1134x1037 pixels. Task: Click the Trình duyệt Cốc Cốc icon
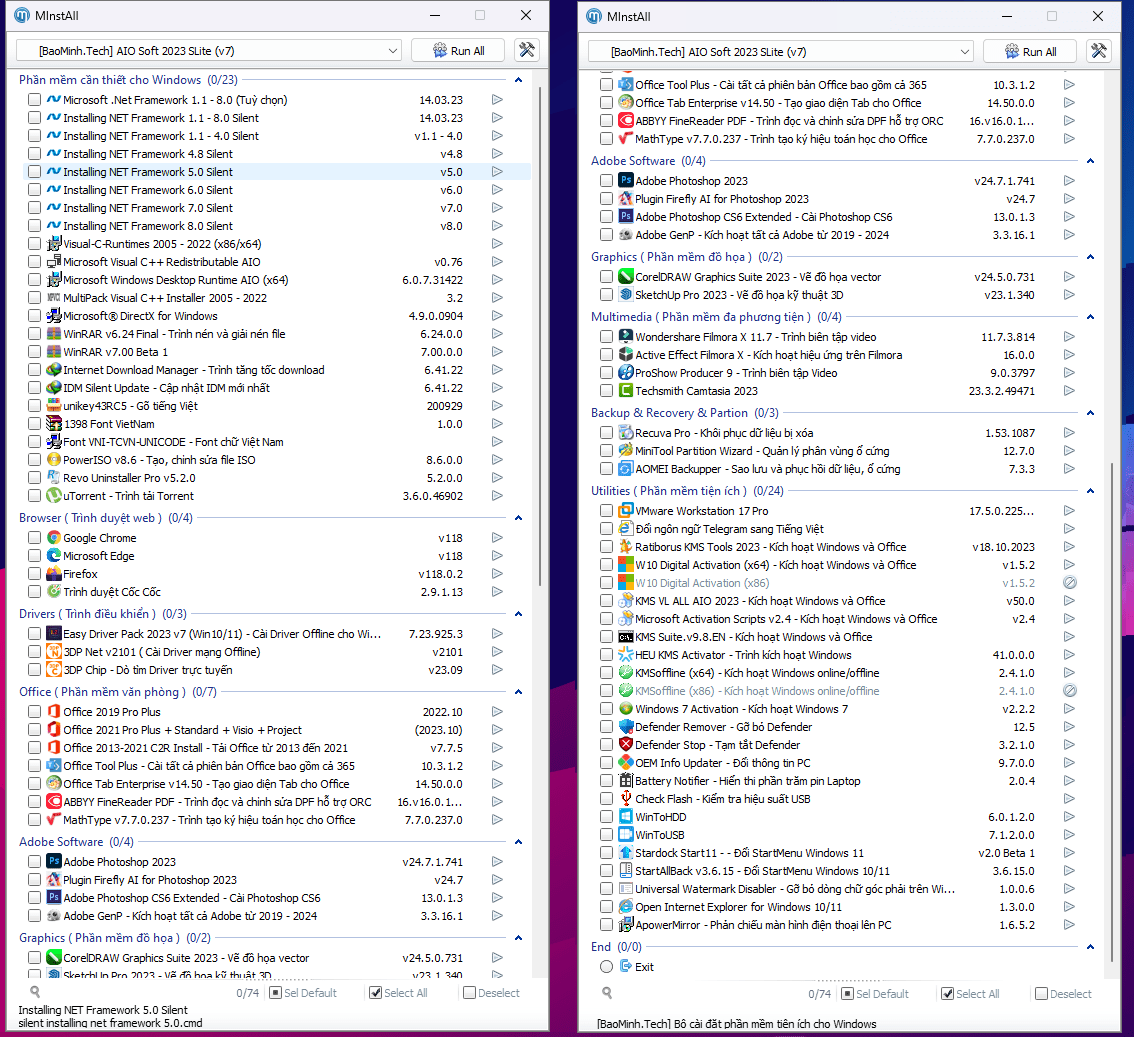tap(54, 592)
